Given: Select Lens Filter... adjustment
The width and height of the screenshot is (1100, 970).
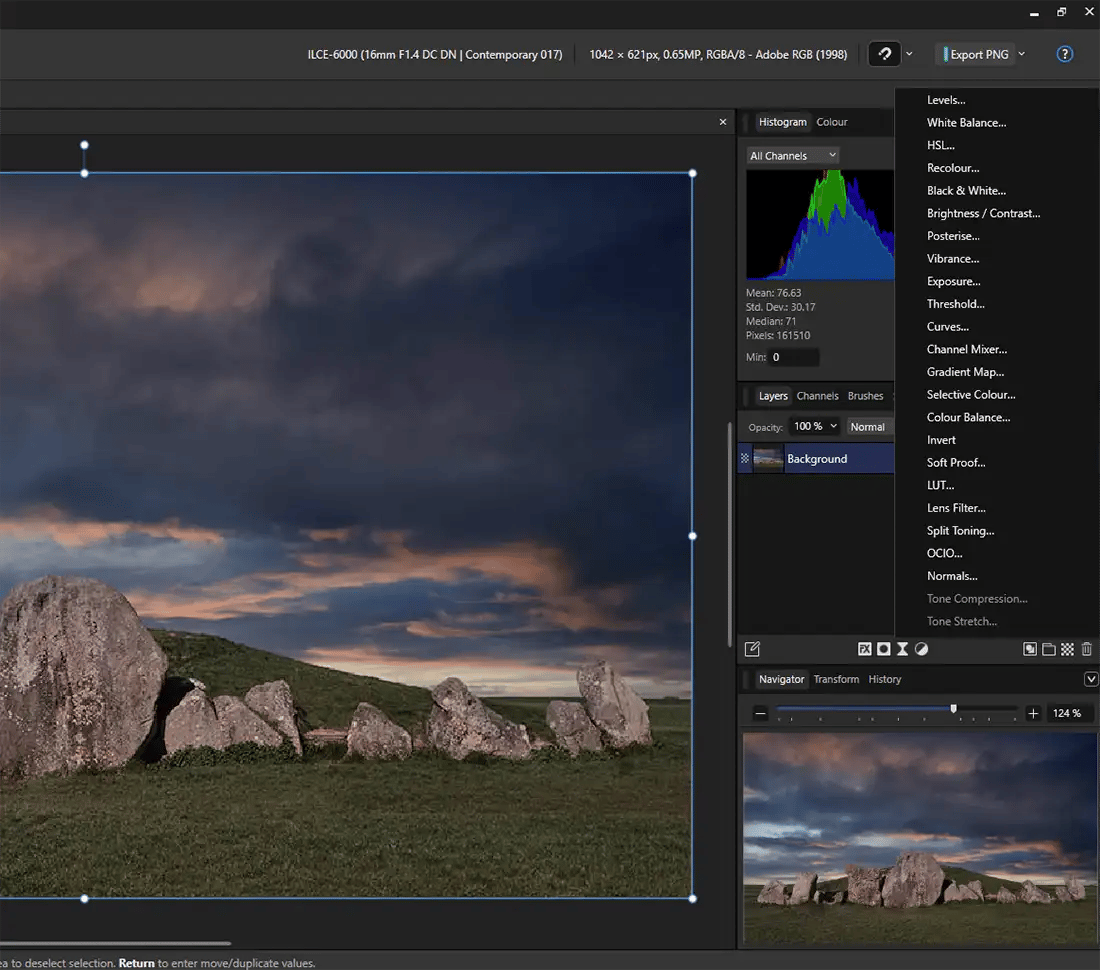Looking at the screenshot, I should point(955,508).
